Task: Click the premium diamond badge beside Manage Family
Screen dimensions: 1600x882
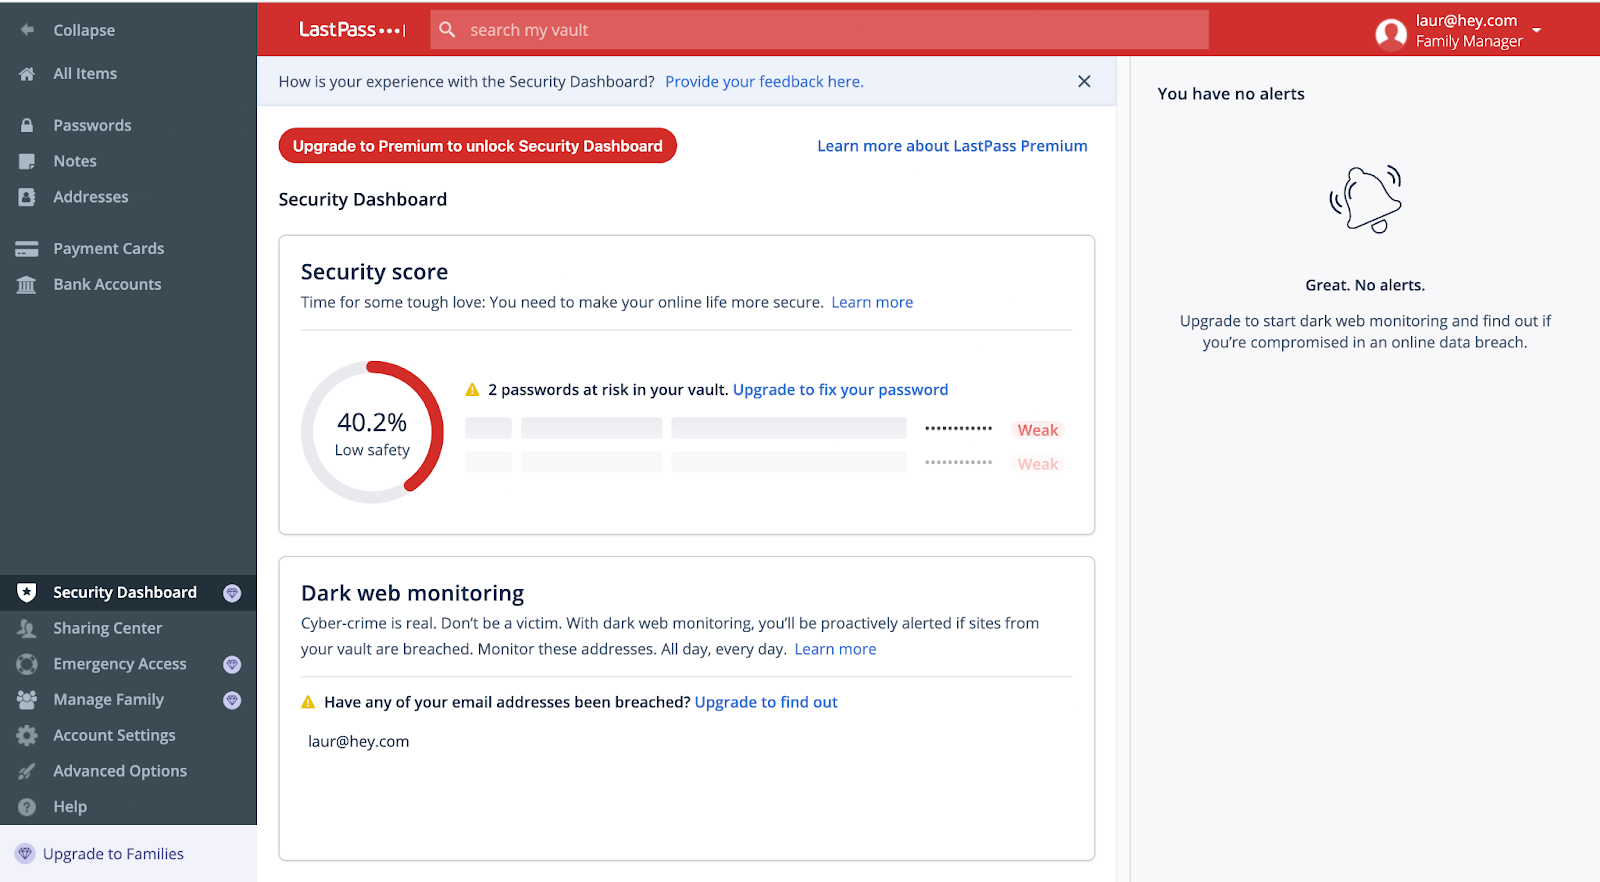Action: (232, 700)
